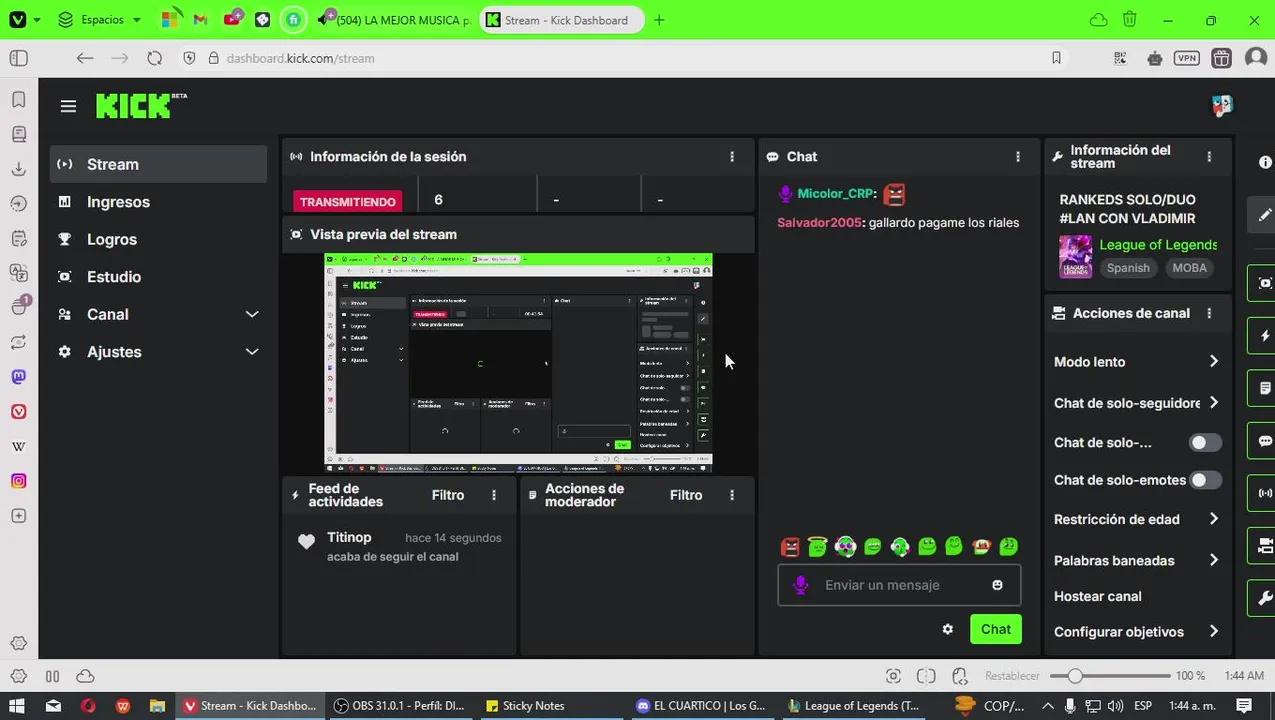Open Mastodon web panel in sidebar
This screenshot has height=720, width=1275.
click(18, 377)
